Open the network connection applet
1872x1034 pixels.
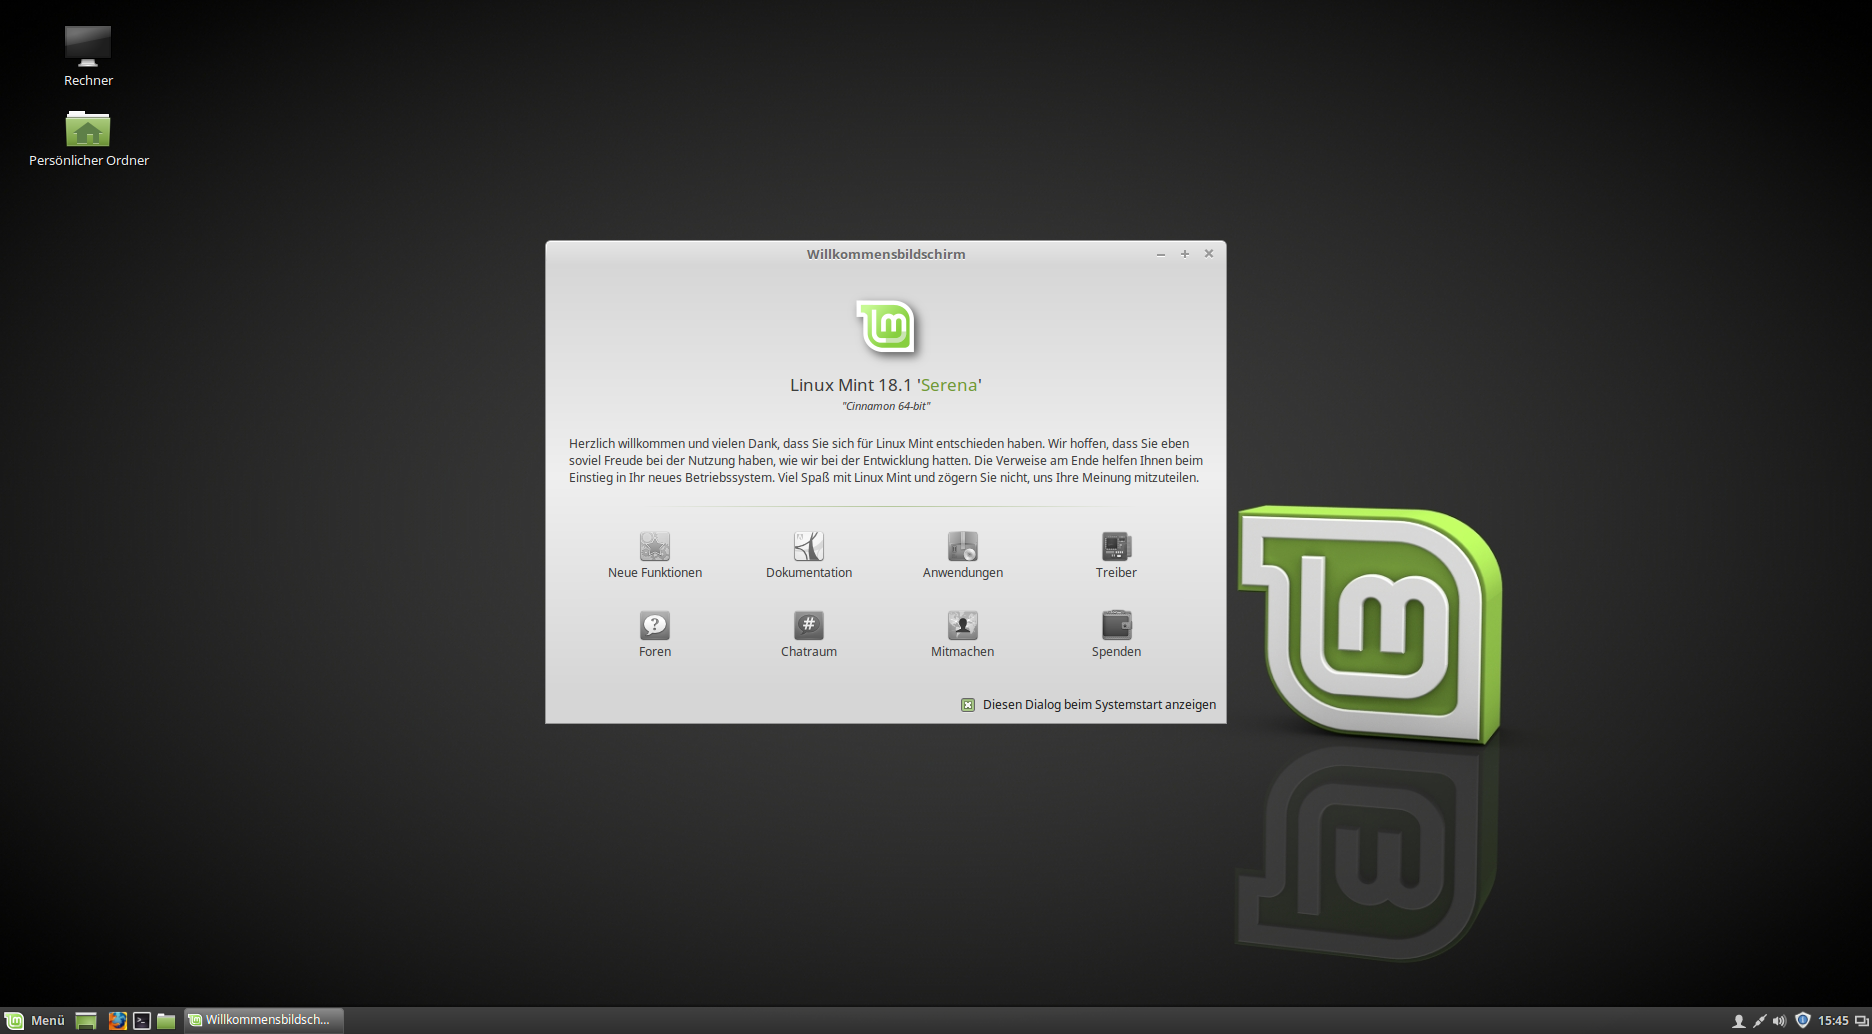[1759, 1021]
